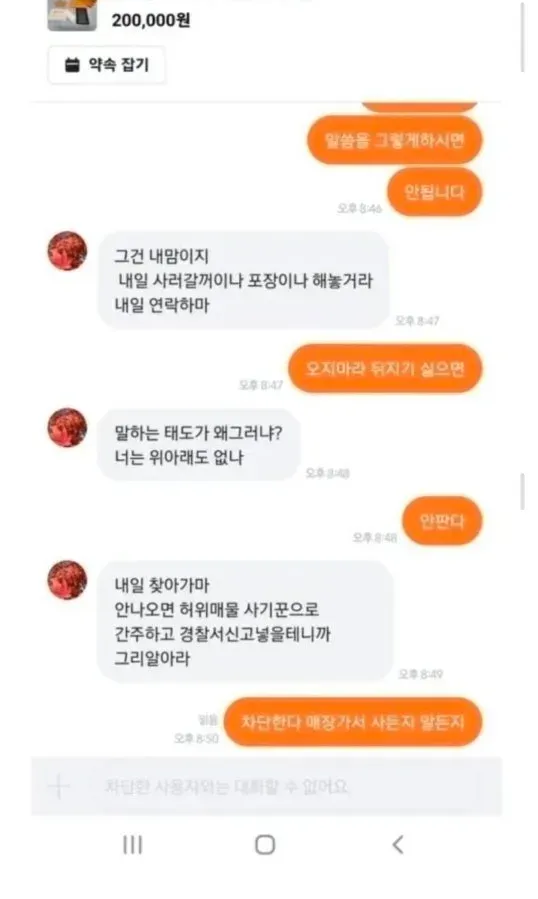
Task: Open Android recent apps navigation button
Action: pos(133,845)
